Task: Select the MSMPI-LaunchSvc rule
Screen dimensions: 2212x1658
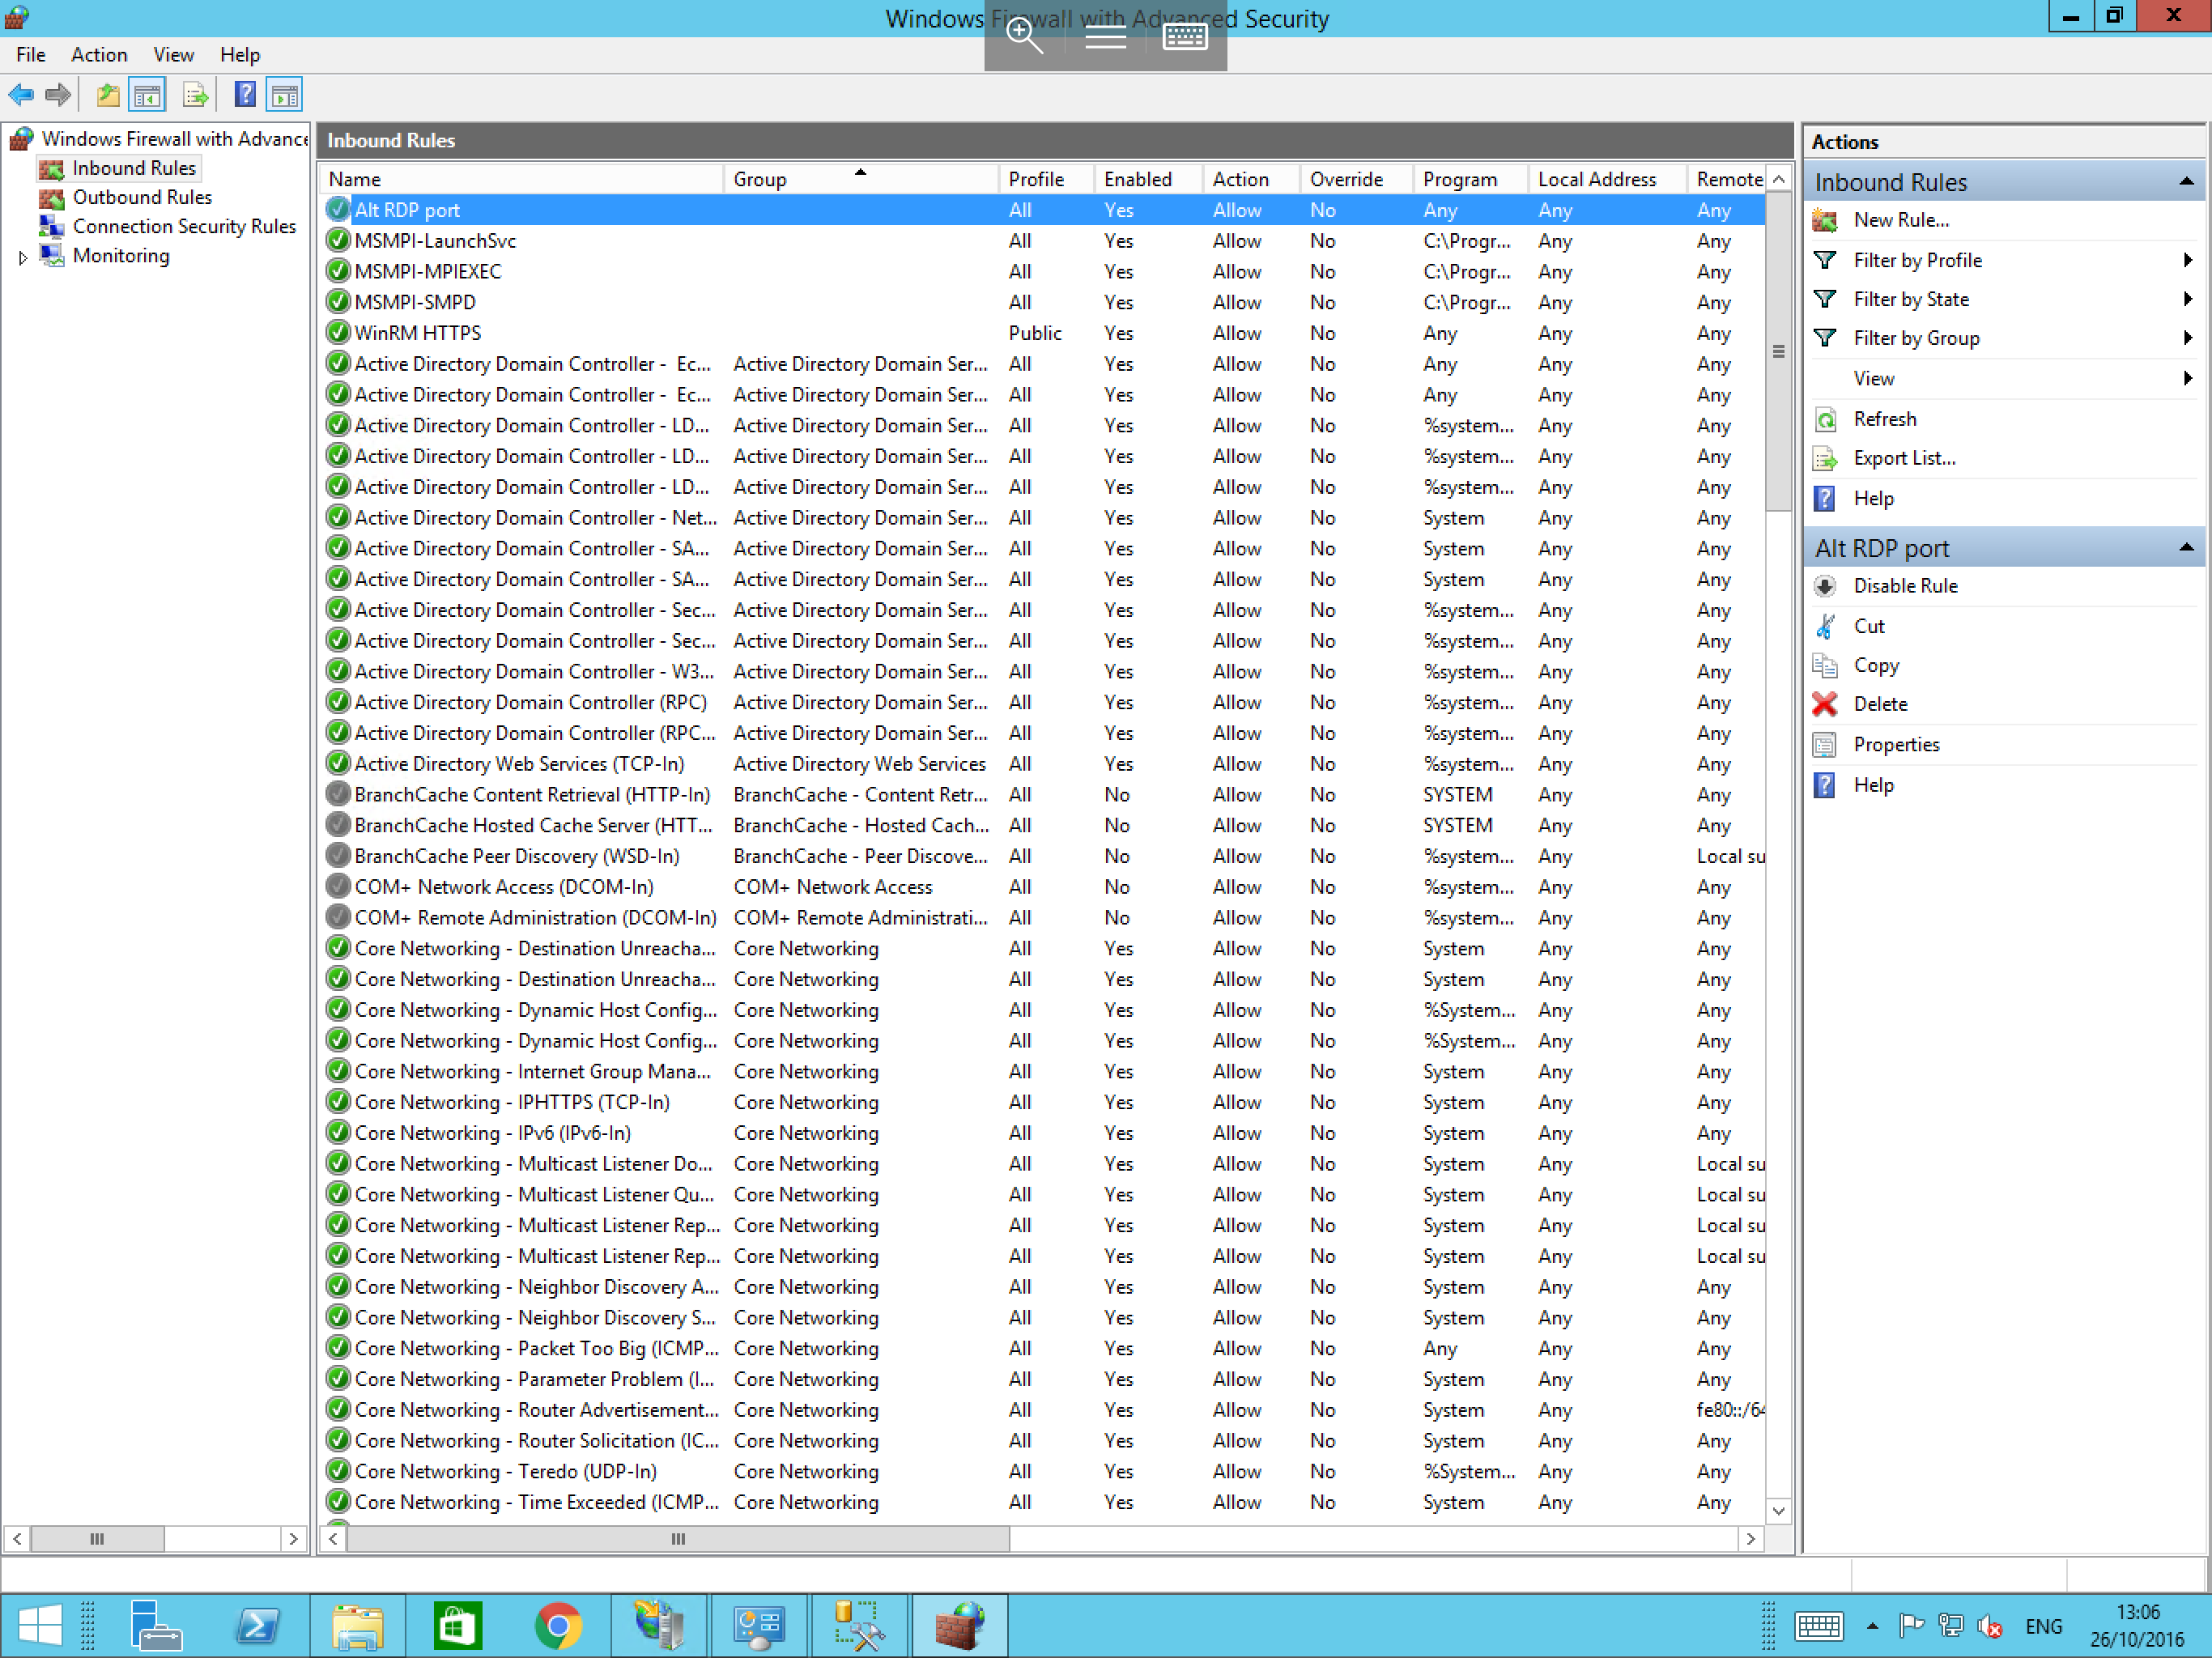Action: [x=1044, y=241]
